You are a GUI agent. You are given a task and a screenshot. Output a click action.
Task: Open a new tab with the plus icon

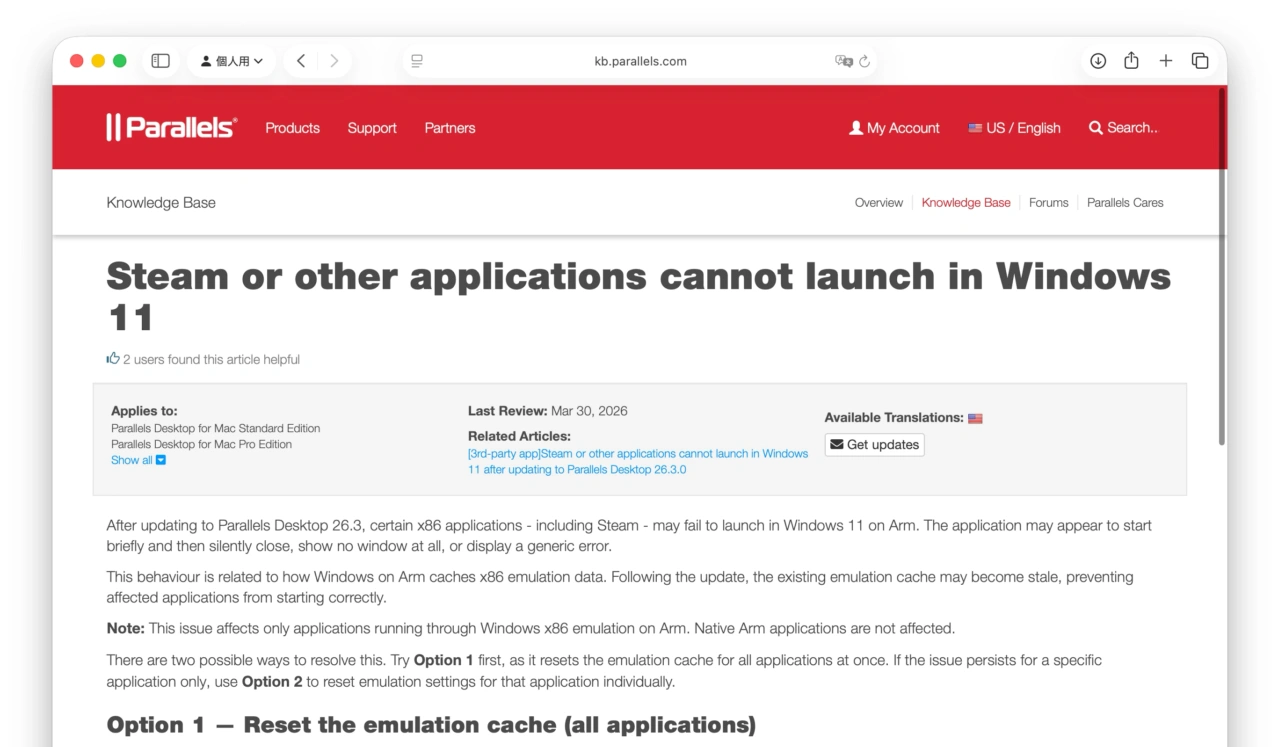tap(1165, 60)
